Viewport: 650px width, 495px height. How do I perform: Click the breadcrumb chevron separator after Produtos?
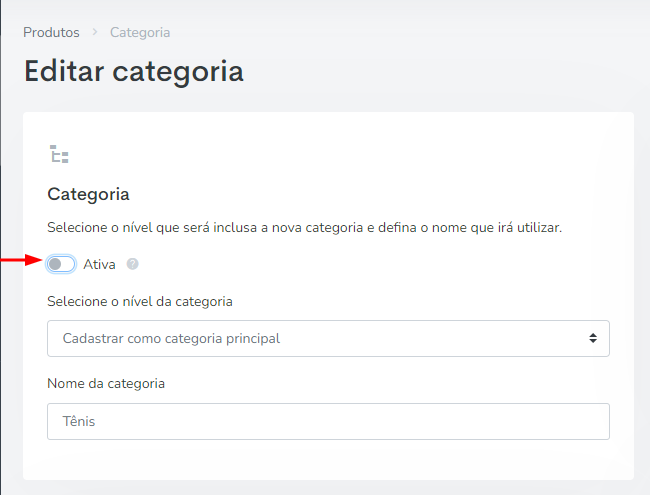[95, 32]
